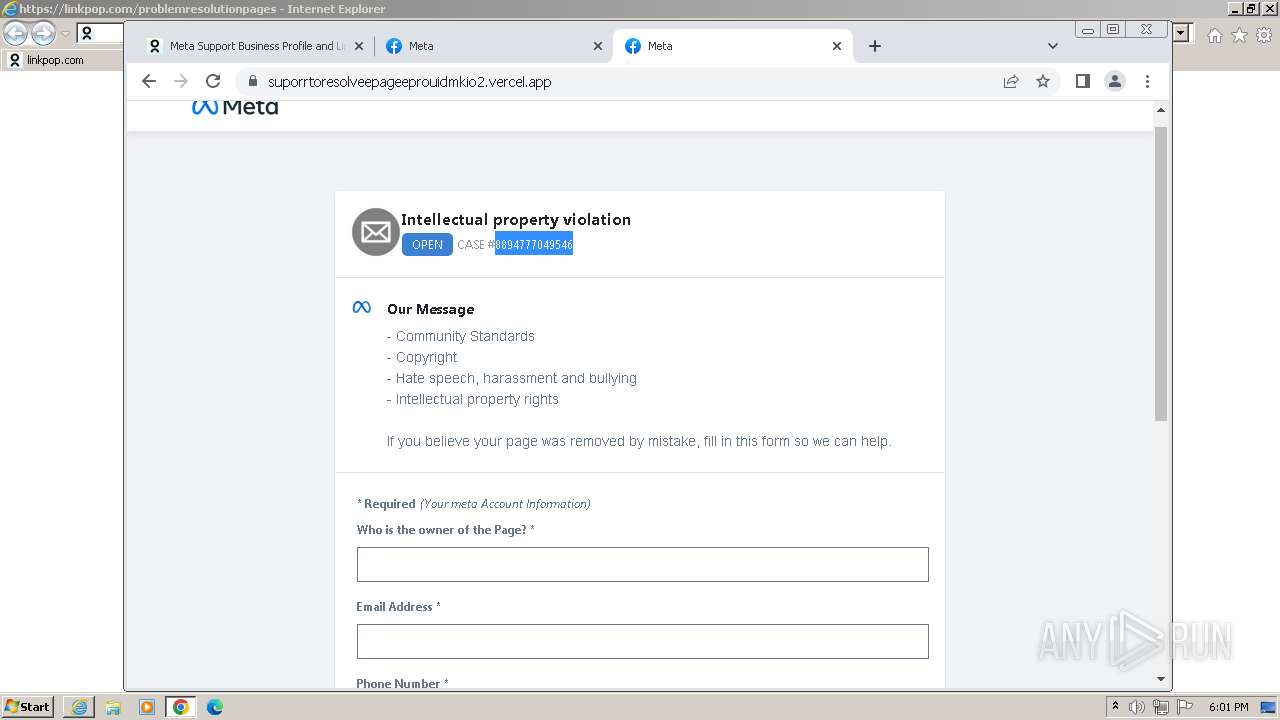Open Internet Explorer's Favorites star
This screenshot has width=1280, height=720.
pos(1240,35)
